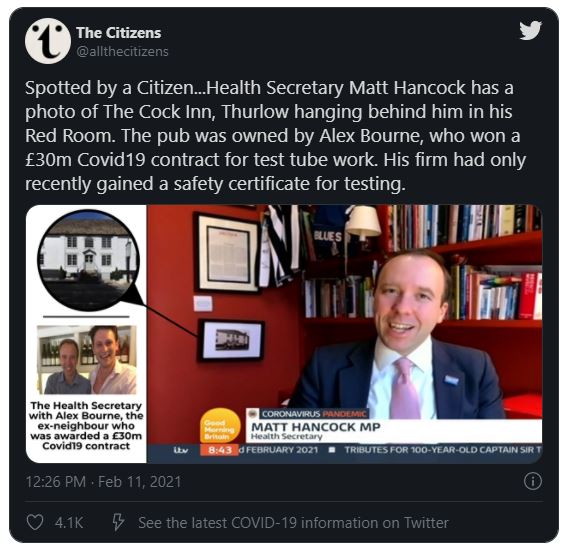Click the itv logo in ticker
This screenshot has width=563, height=547.
tap(181, 450)
